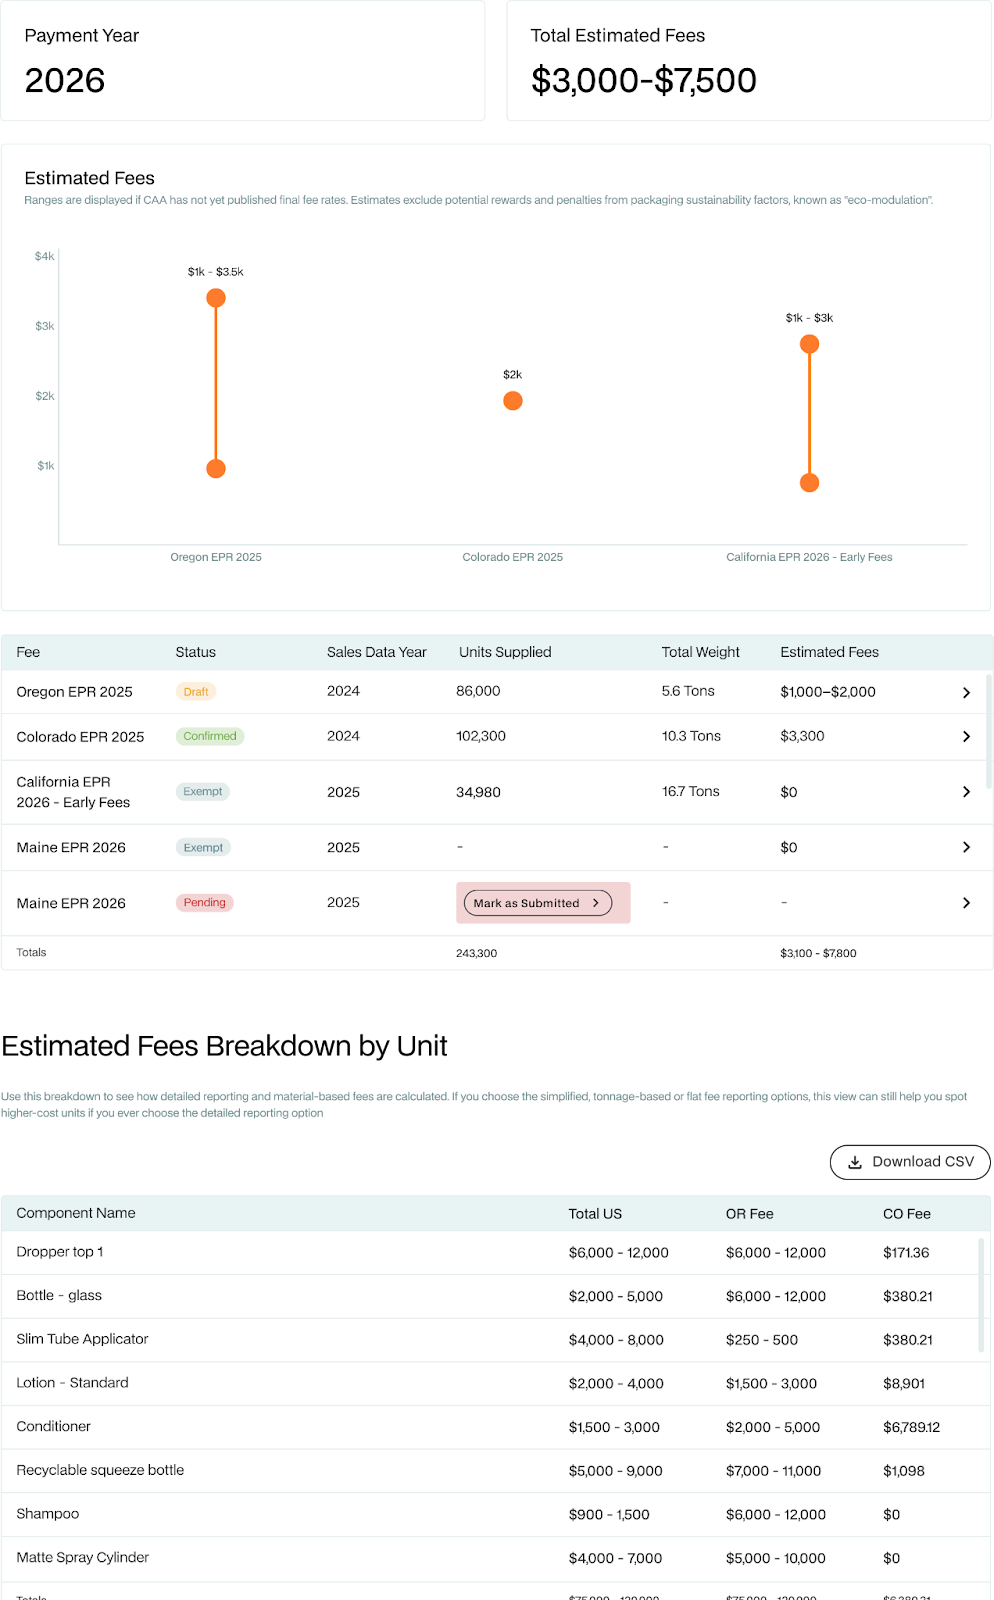The height and width of the screenshot is (1600, 994).
Task: Click the Total US column header
Action: pos(595,1214)
